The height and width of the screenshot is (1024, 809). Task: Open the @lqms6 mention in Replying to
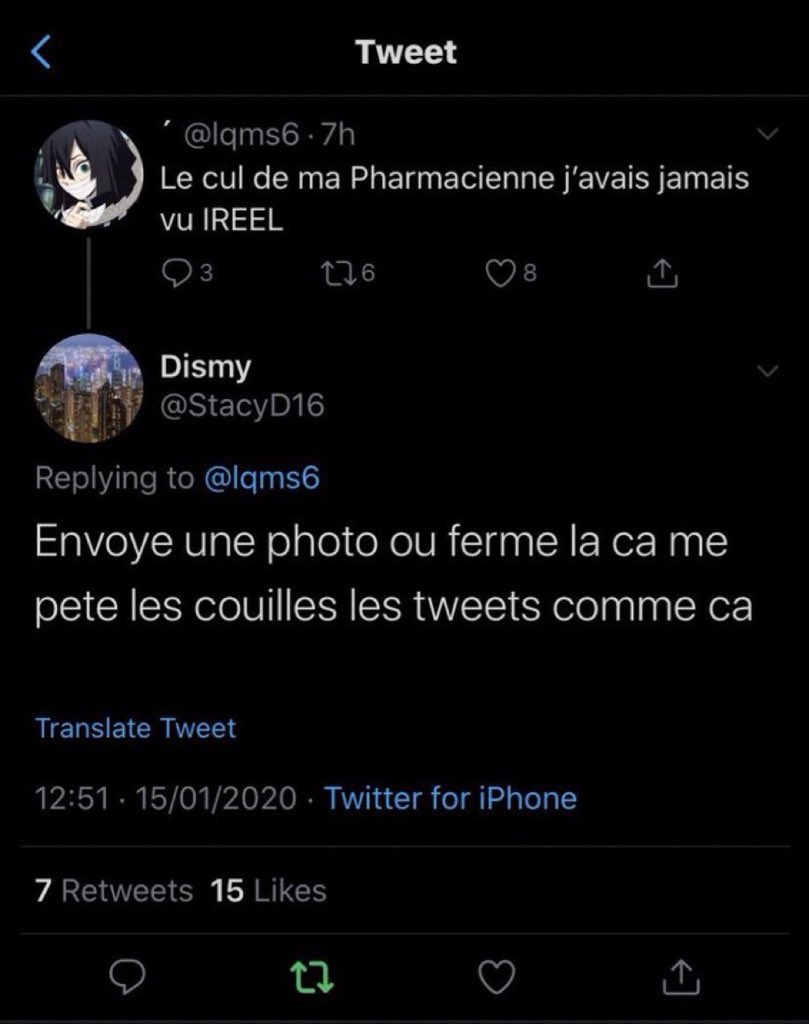[x=262, y=477]
